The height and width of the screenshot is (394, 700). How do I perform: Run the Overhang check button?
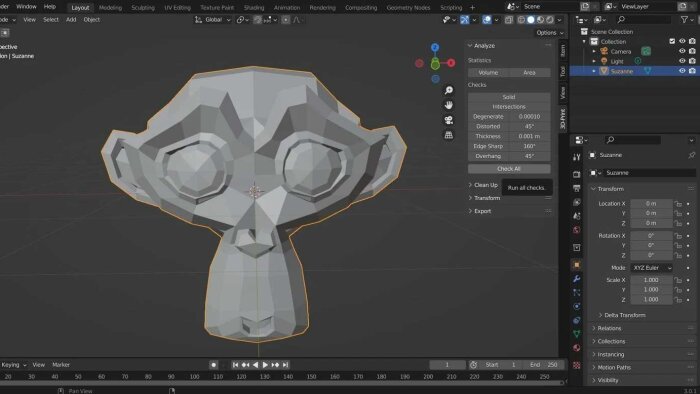click(x=488, y=156)
